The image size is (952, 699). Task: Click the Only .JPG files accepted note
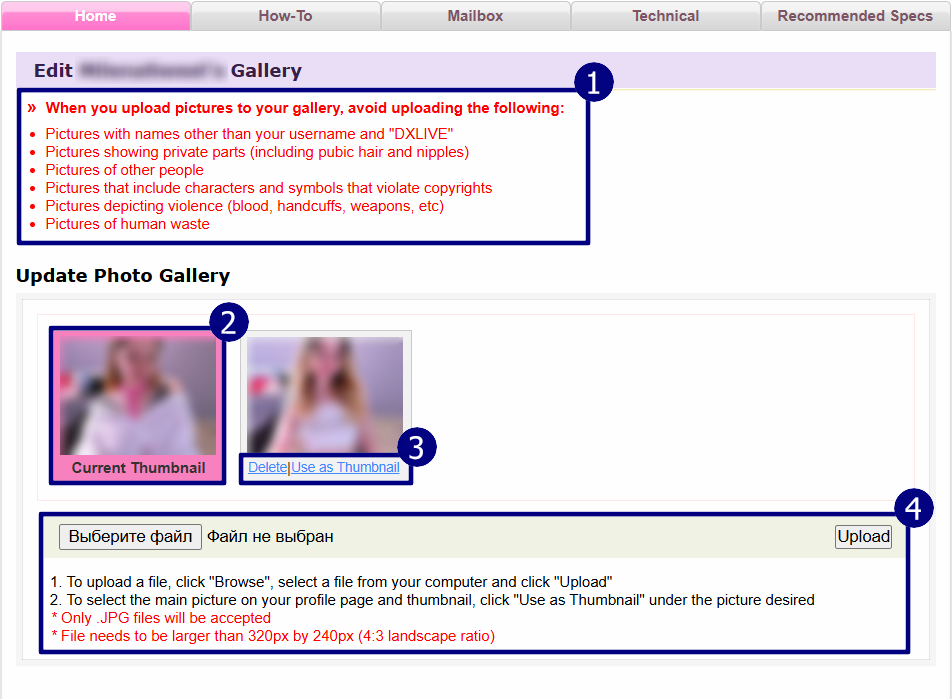coord(161,618)
